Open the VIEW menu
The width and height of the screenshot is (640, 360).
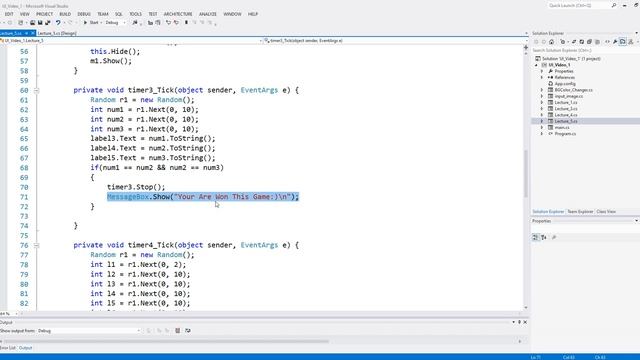coord(24,14)
